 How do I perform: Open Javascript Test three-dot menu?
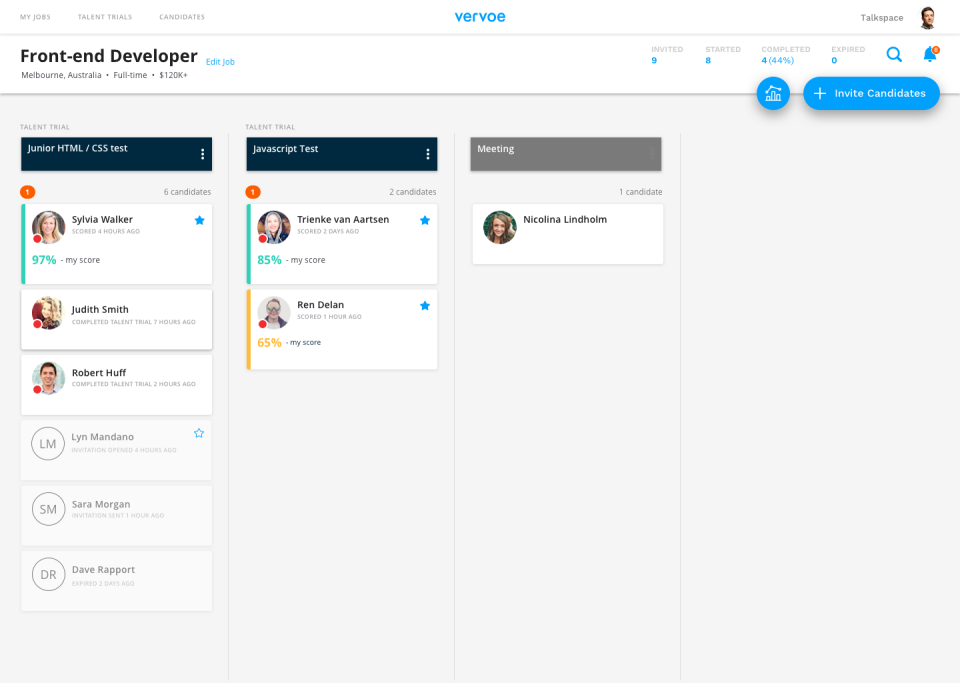coord(428,154)
